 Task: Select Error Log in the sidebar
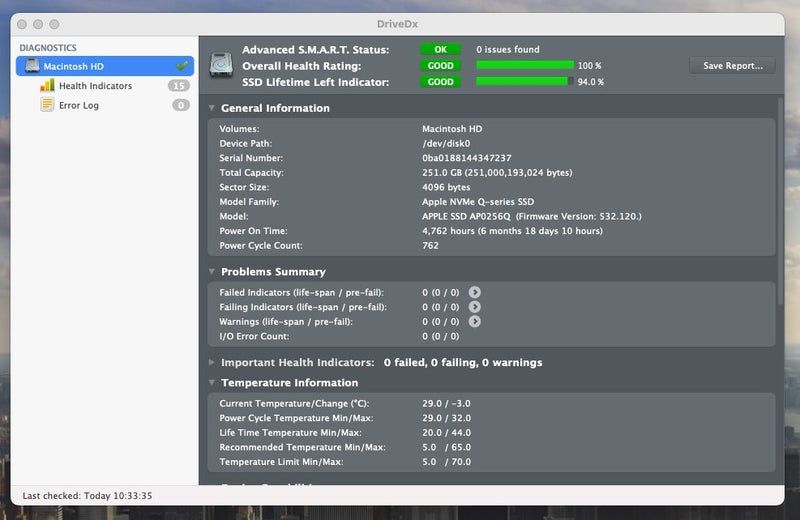[105, 105]
